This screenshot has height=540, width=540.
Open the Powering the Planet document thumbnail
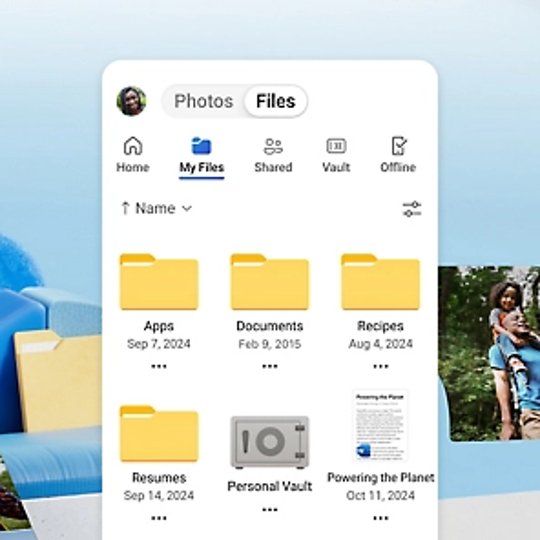381,426
